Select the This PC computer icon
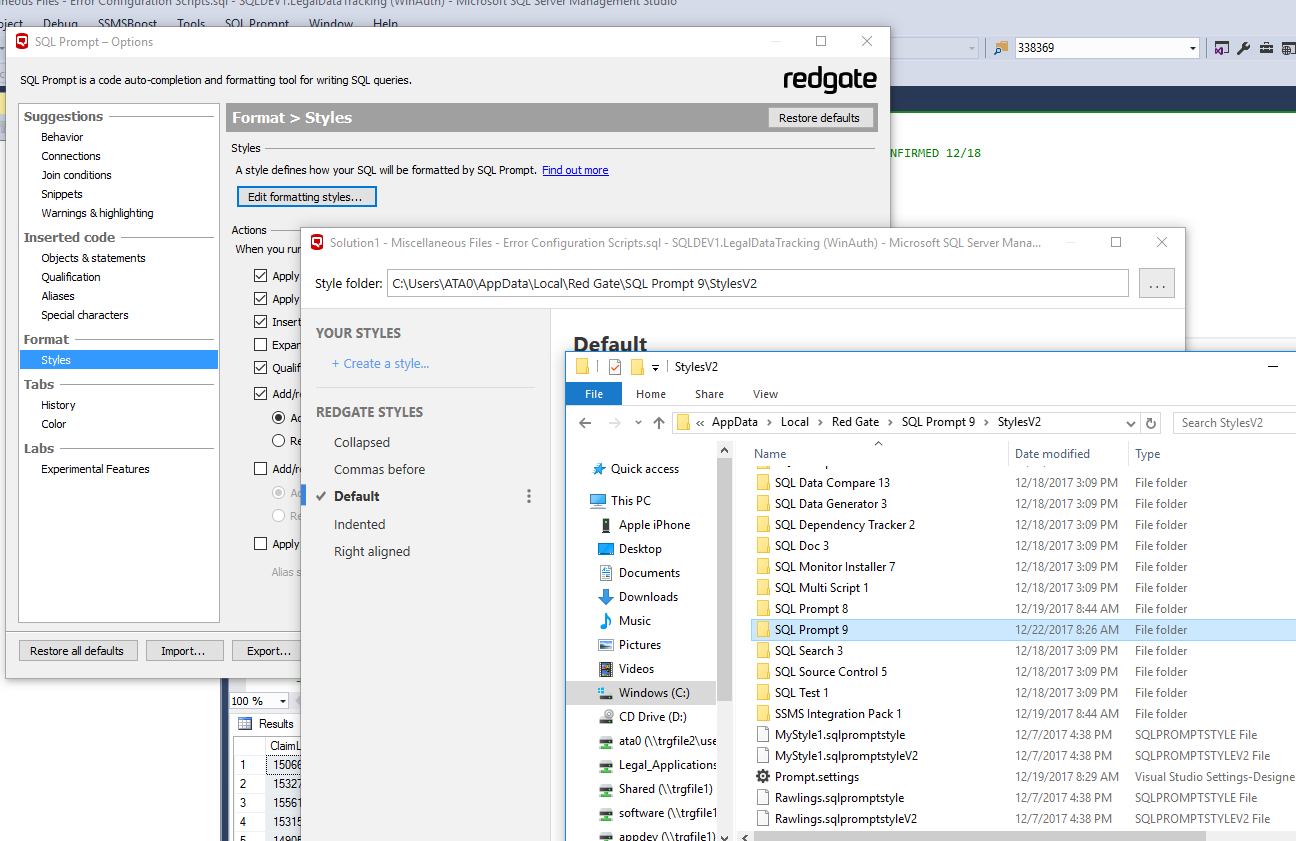 598,501
